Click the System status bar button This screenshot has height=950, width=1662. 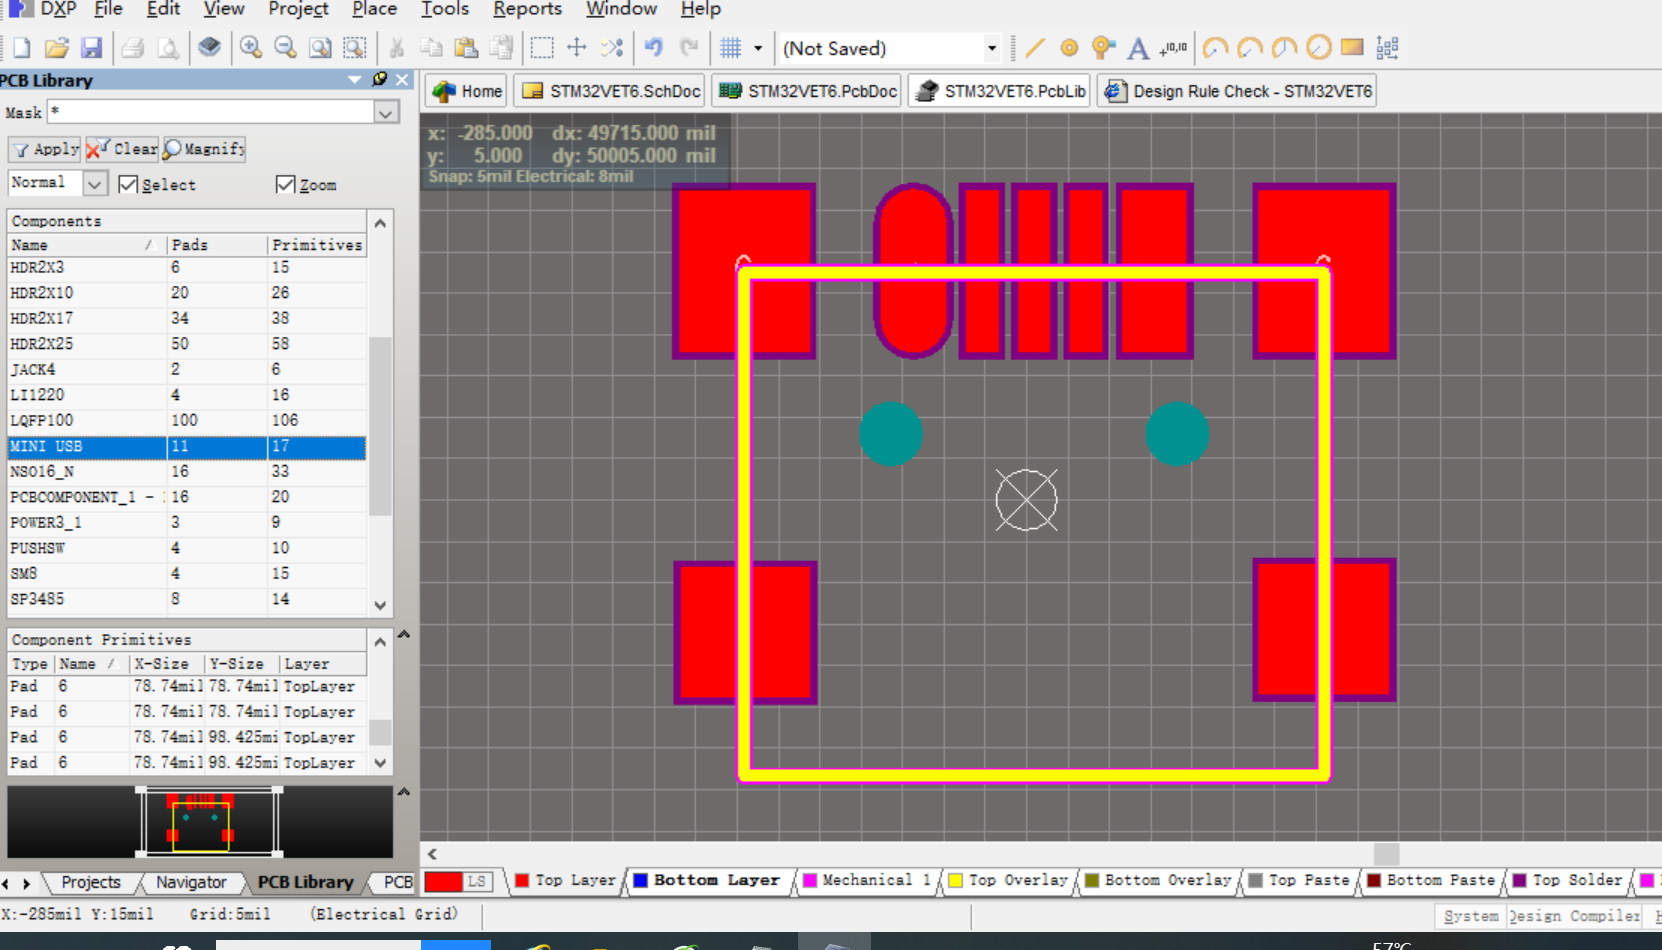[x=1470, y=916]
